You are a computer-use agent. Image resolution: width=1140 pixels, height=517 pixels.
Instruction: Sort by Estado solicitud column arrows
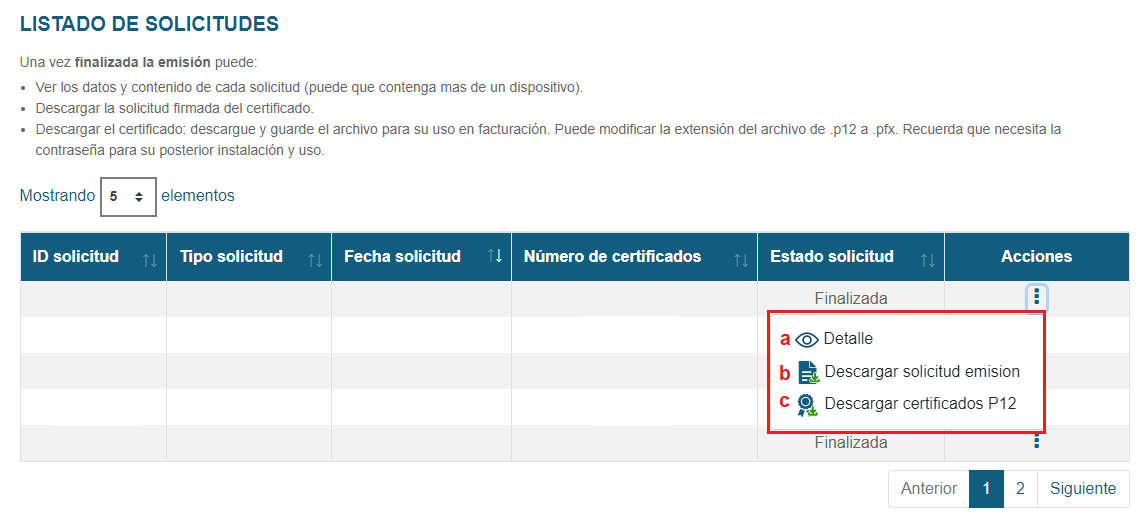pos(928,260)
